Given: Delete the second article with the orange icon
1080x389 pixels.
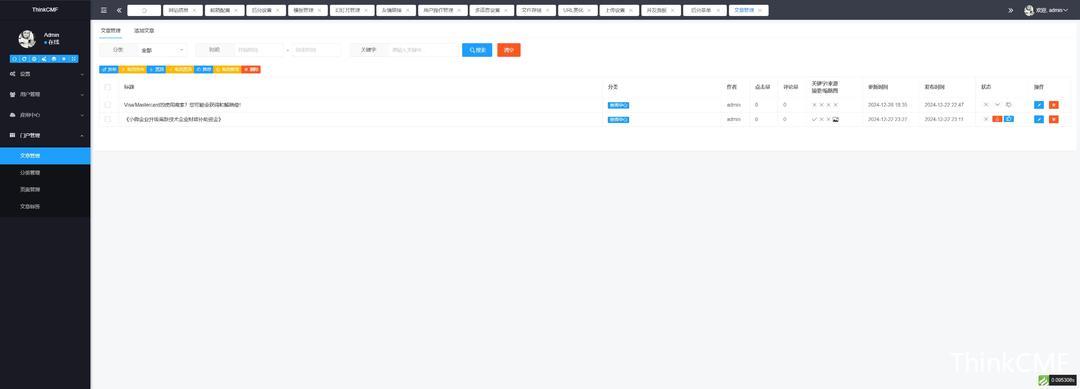Looking at the screenshot, I should tap(1053, 119).
